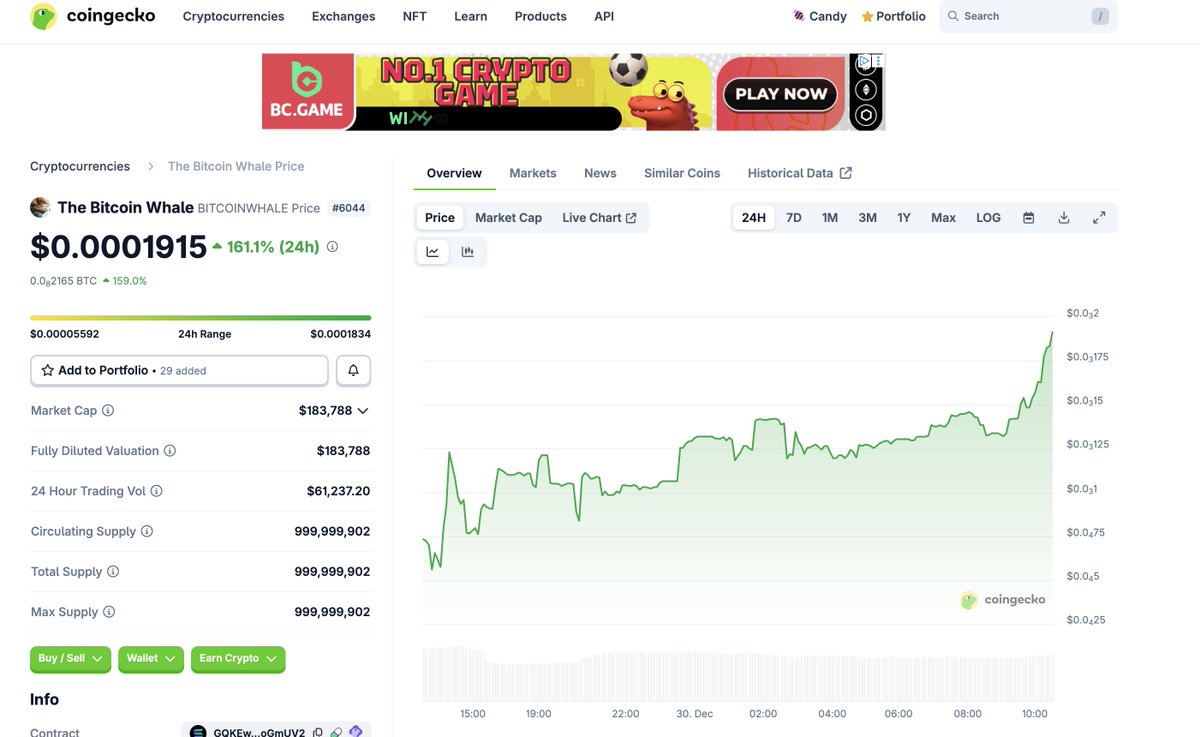The width and height of the screenshot is (1200, 737).
Task: Select the 1Y time range
Action: point(904,218)
